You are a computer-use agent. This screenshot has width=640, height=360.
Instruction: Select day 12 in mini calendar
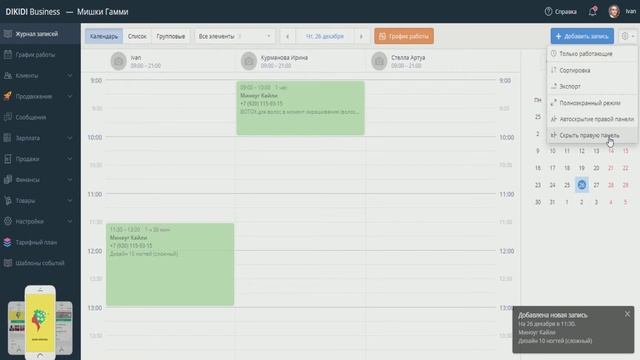point(582,151)
